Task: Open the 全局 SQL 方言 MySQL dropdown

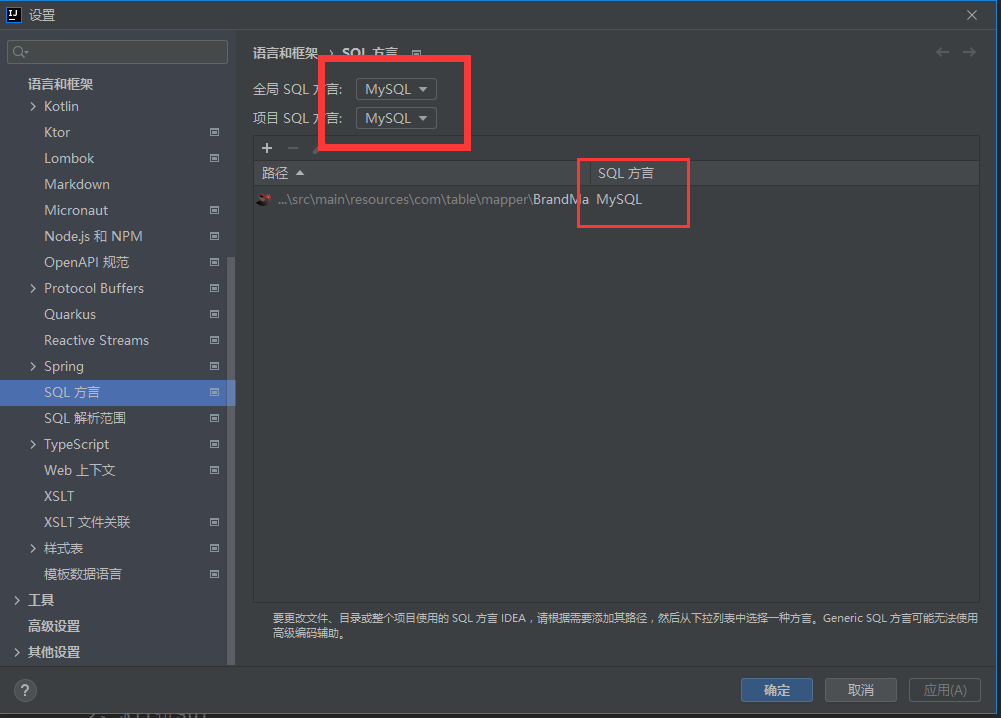Action: click(396, 89)
